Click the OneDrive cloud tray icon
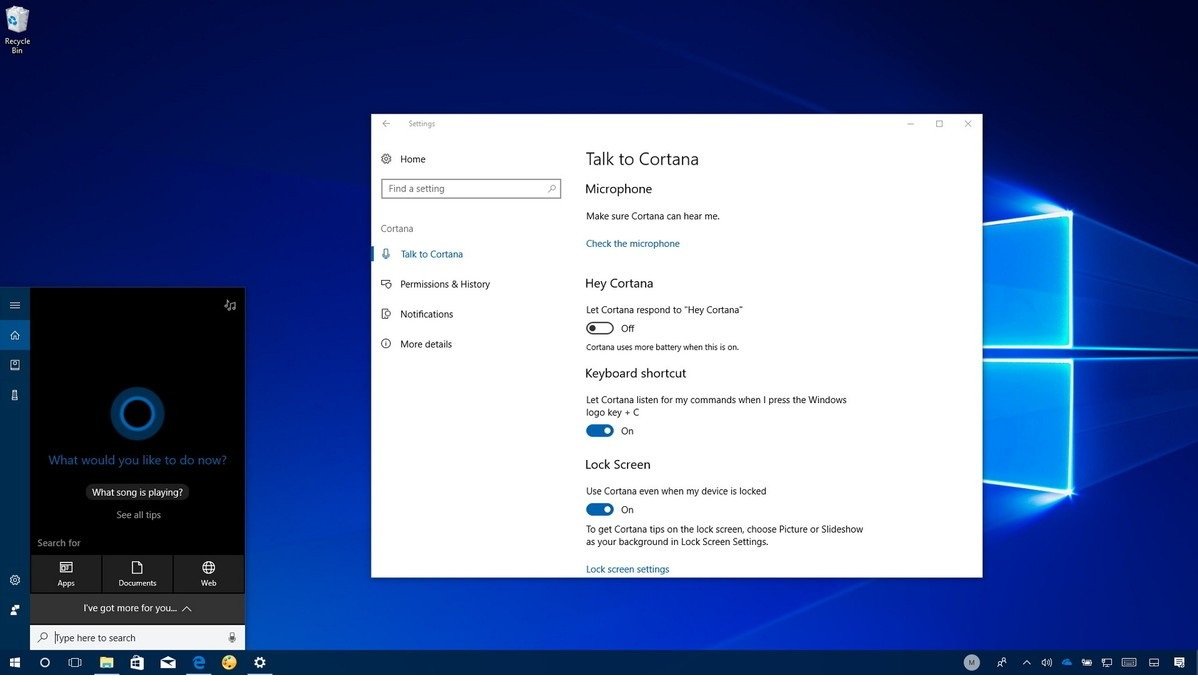 (1067, 662)
